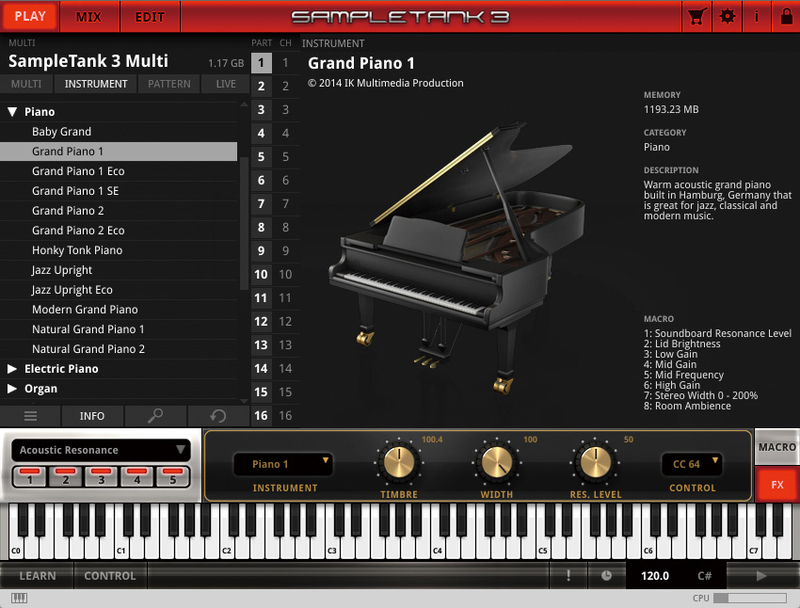Screen dimensions: 800x608
Task: Open the INSTRUMENT browser tab
Action: point(95,84)
